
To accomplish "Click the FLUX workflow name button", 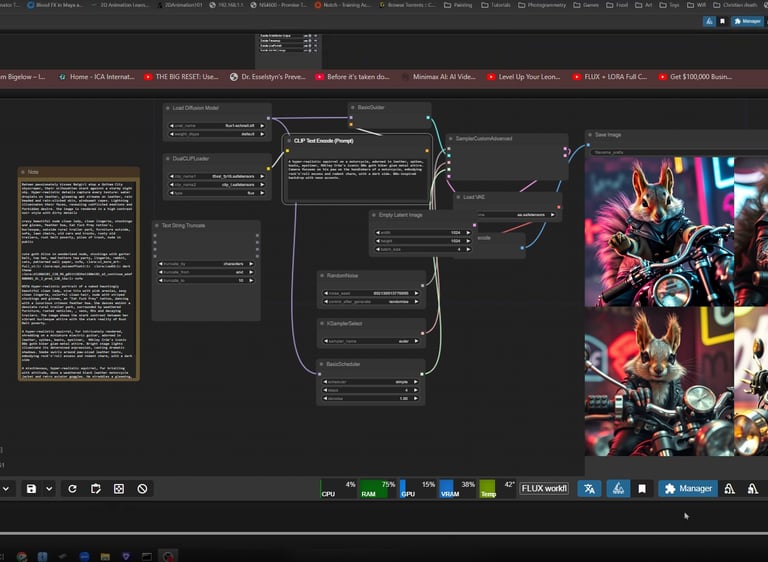I will (x=544, y=488).
